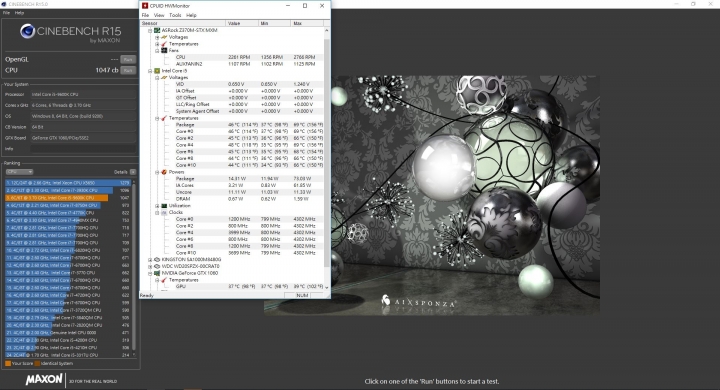Click the 2261 RPM CPU fan value
The height and width of the screenshot is (390, 720).
click(239, 57)
